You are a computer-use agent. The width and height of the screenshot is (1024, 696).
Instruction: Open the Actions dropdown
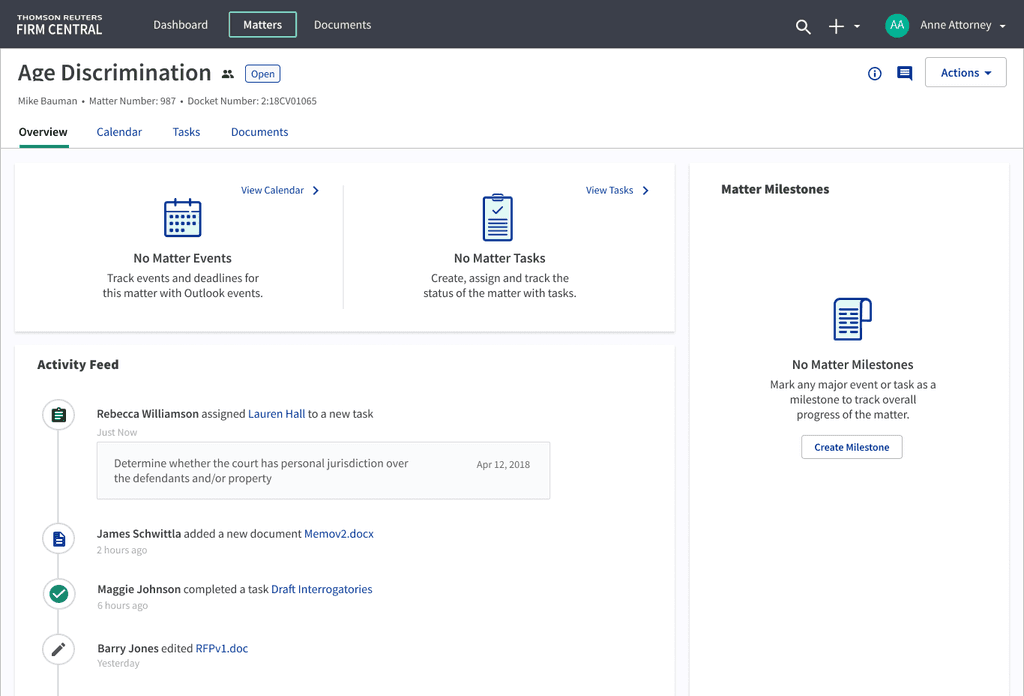[x=965, y=73]
